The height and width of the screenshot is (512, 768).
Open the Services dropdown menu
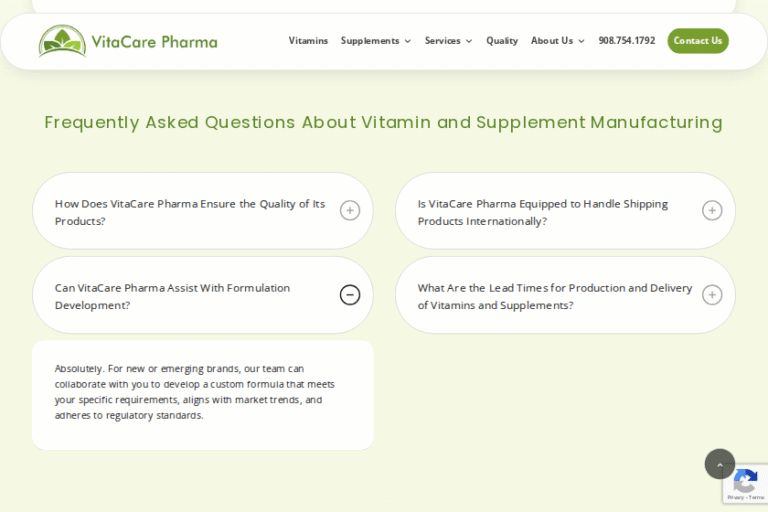448,41
